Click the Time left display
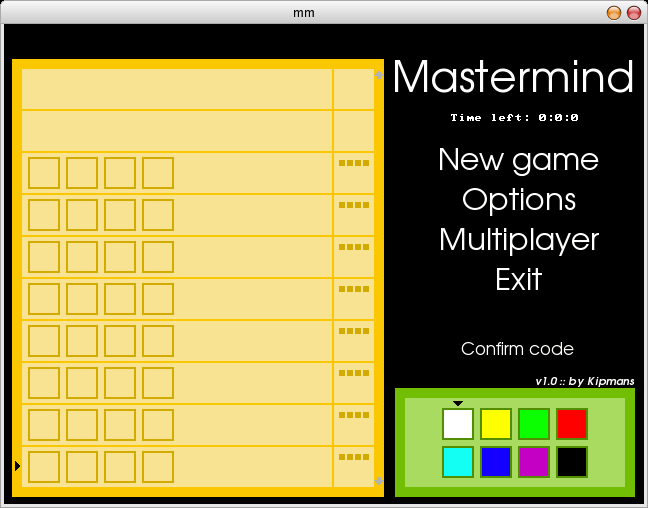This screenshot has width=648, height=508. pos(515,118)
